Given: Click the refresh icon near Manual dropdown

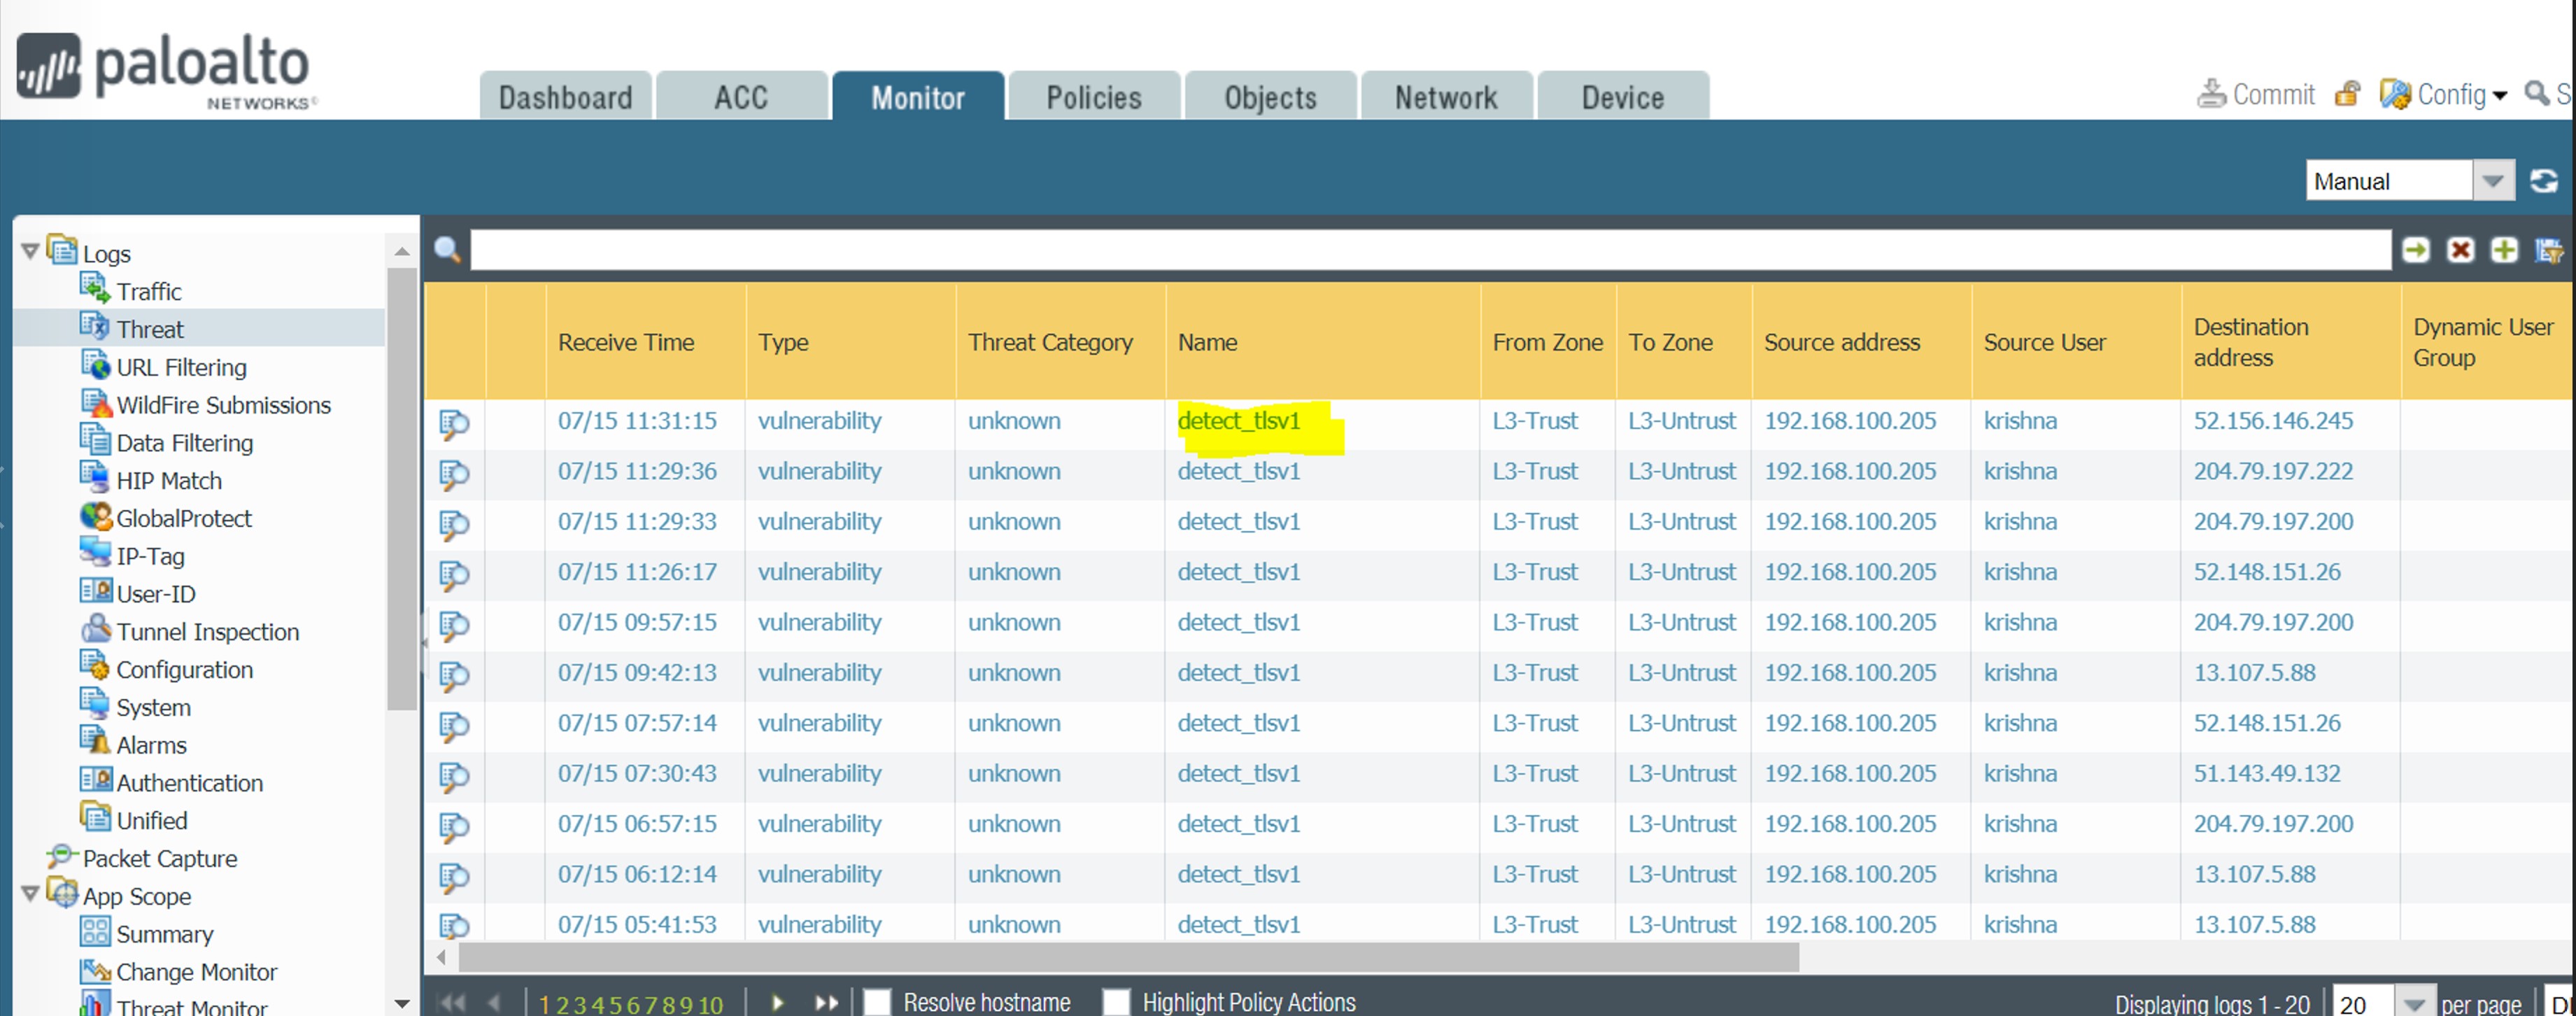Looking at the screenshot, I should pyautogui.click(x=2547, y=181).
